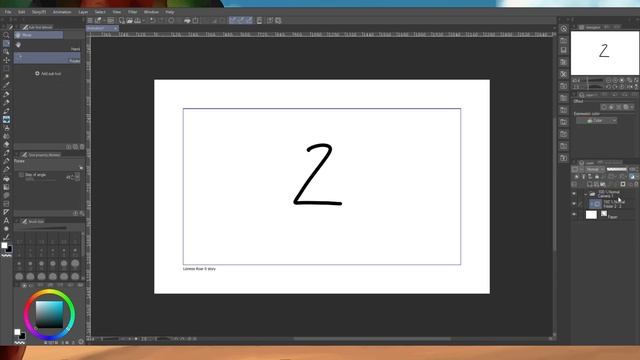The width and height of the screenshot is (640, 360).
Task: Select the Zoom magnifier tool in left toolbar
Action: tap(6, 35)
